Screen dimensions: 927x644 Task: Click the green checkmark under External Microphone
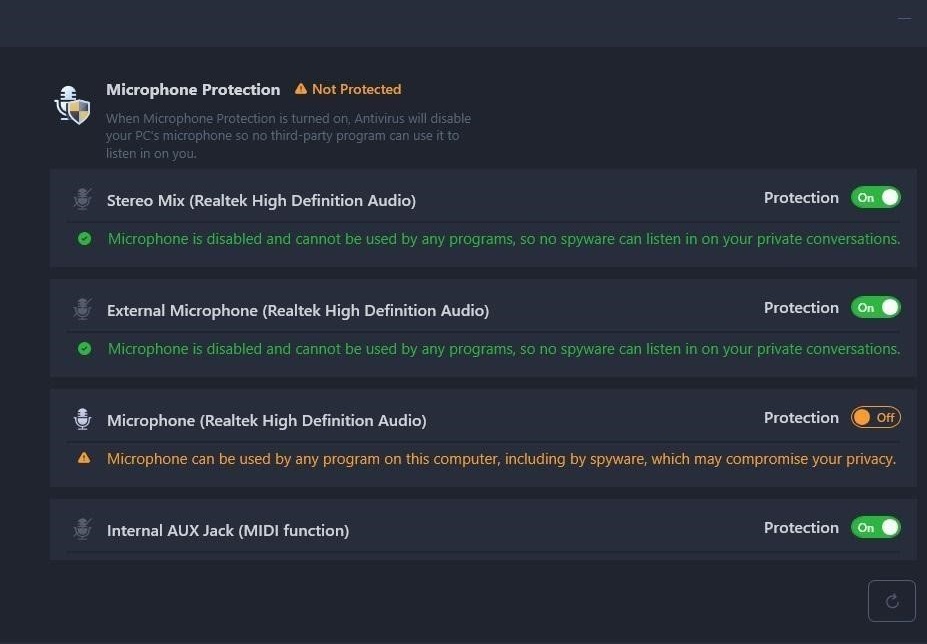pyautogui.click(x=85, y=348)
